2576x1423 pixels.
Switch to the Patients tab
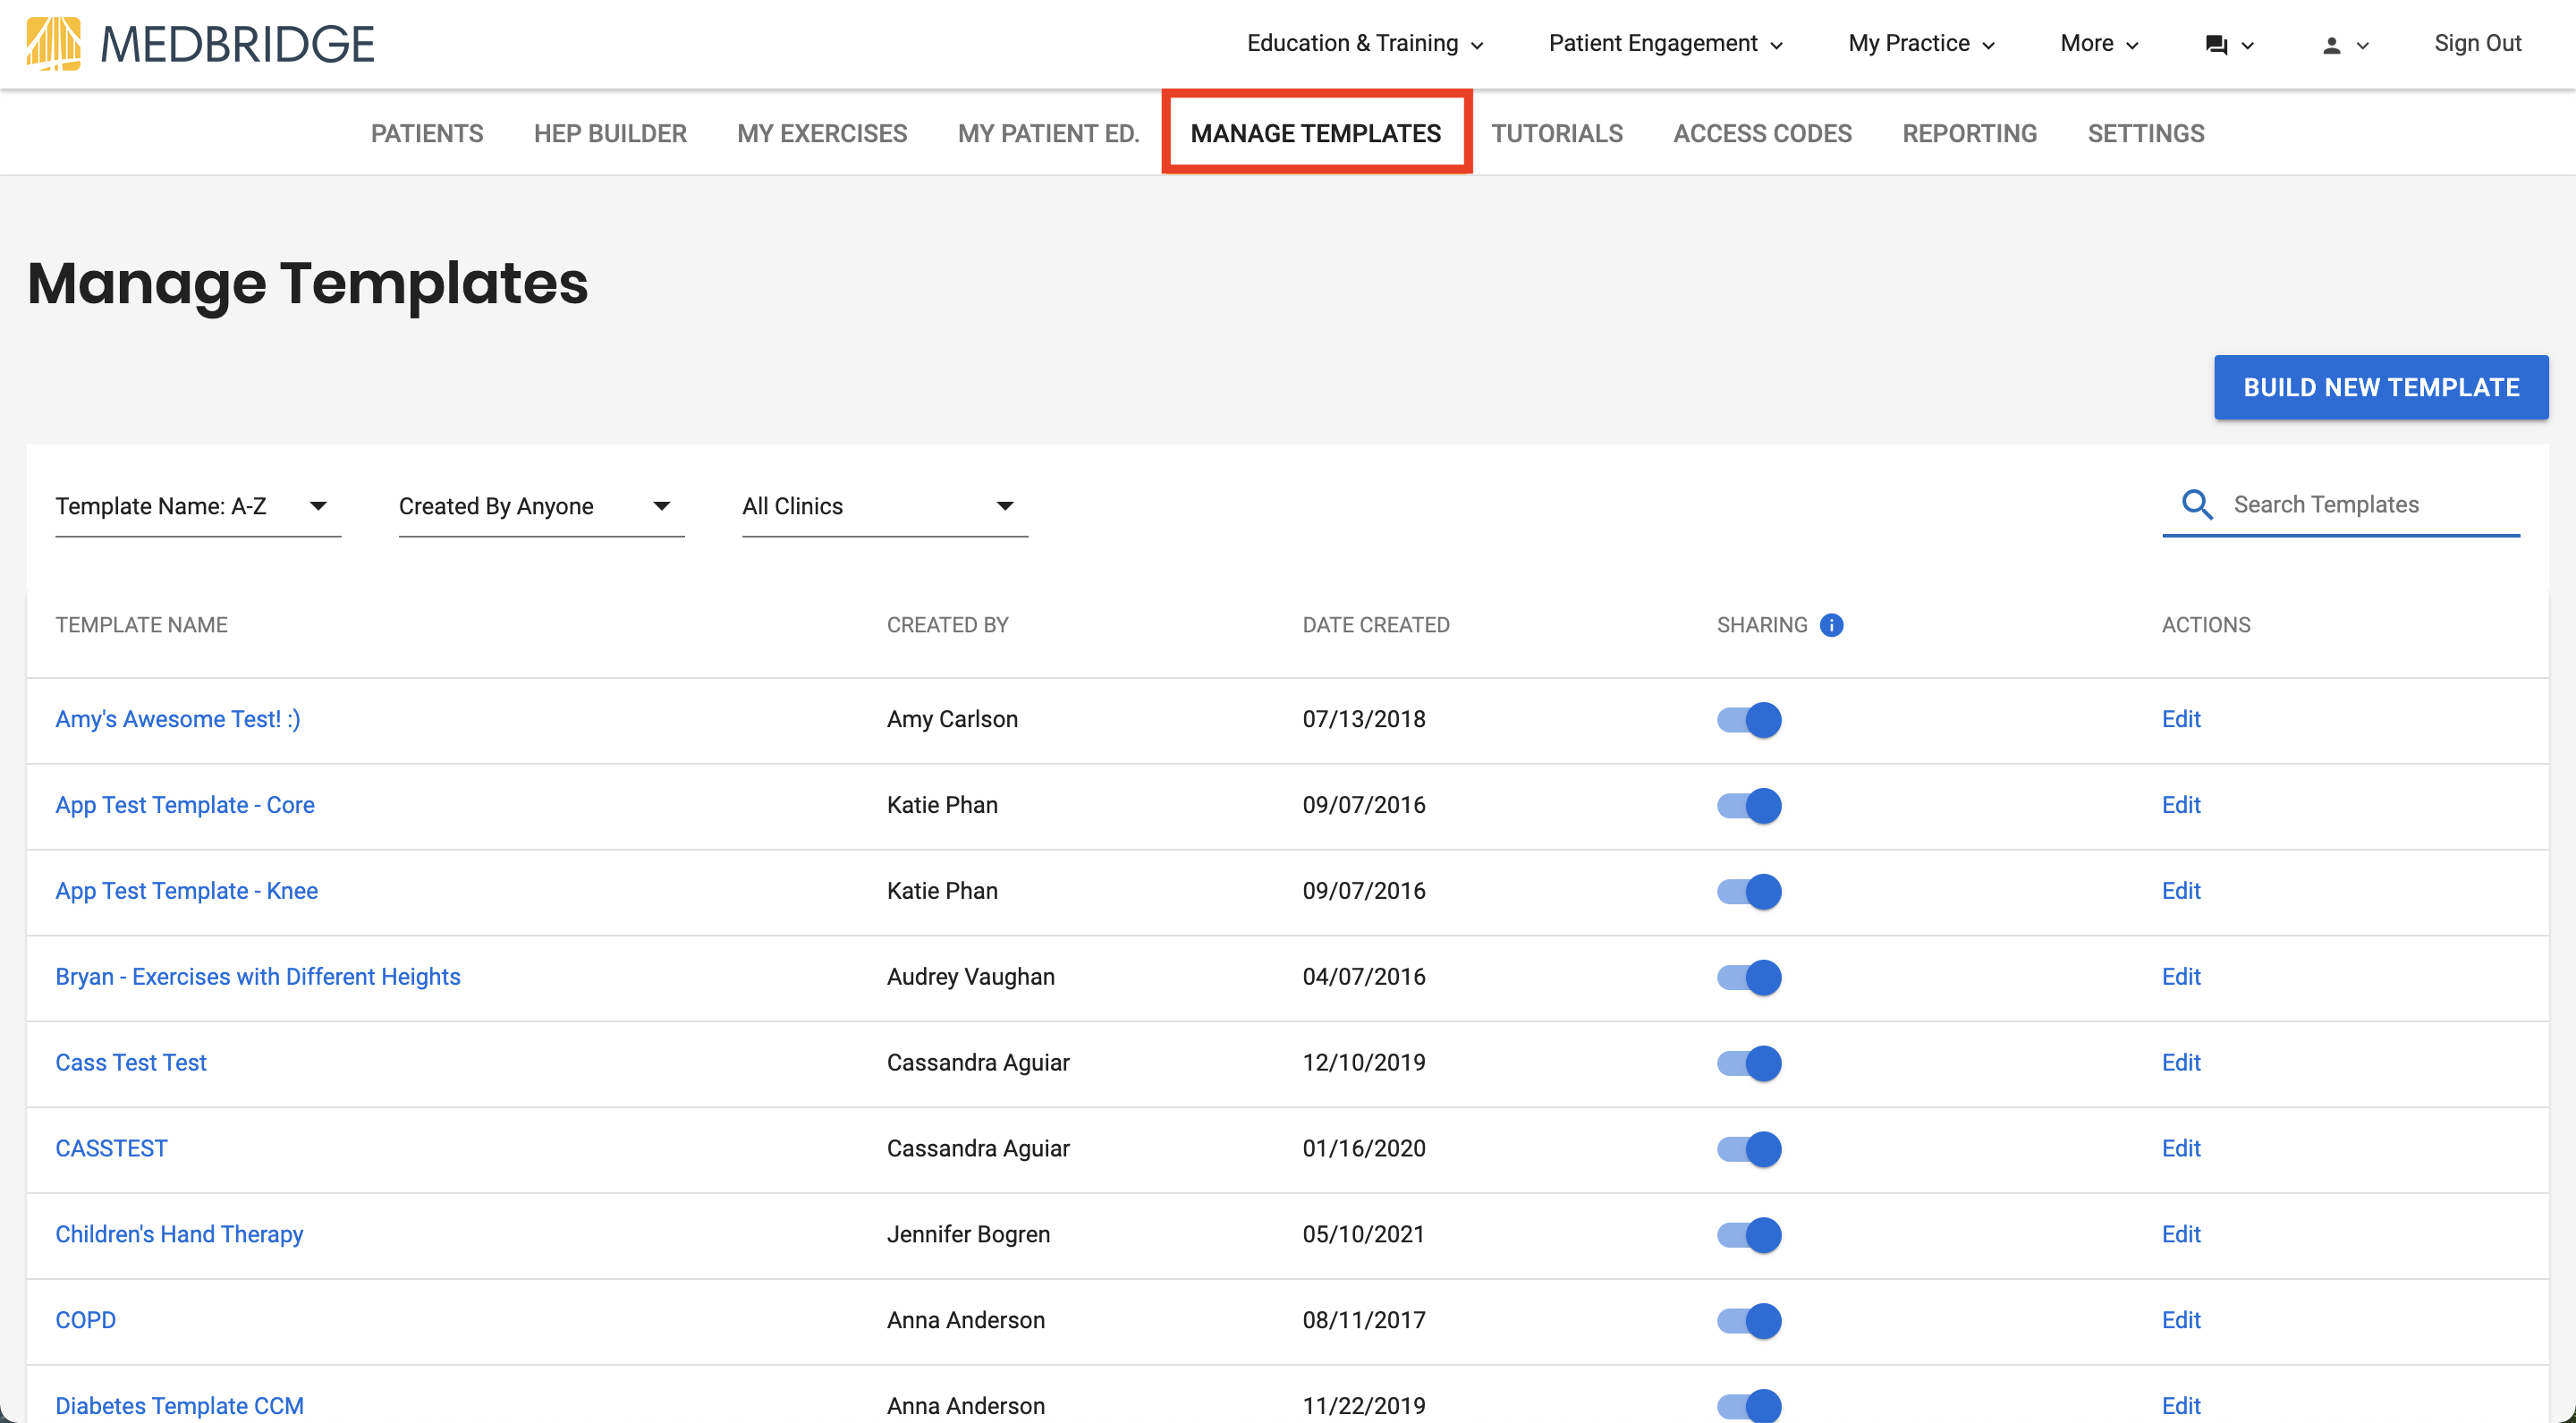[427, 133]
